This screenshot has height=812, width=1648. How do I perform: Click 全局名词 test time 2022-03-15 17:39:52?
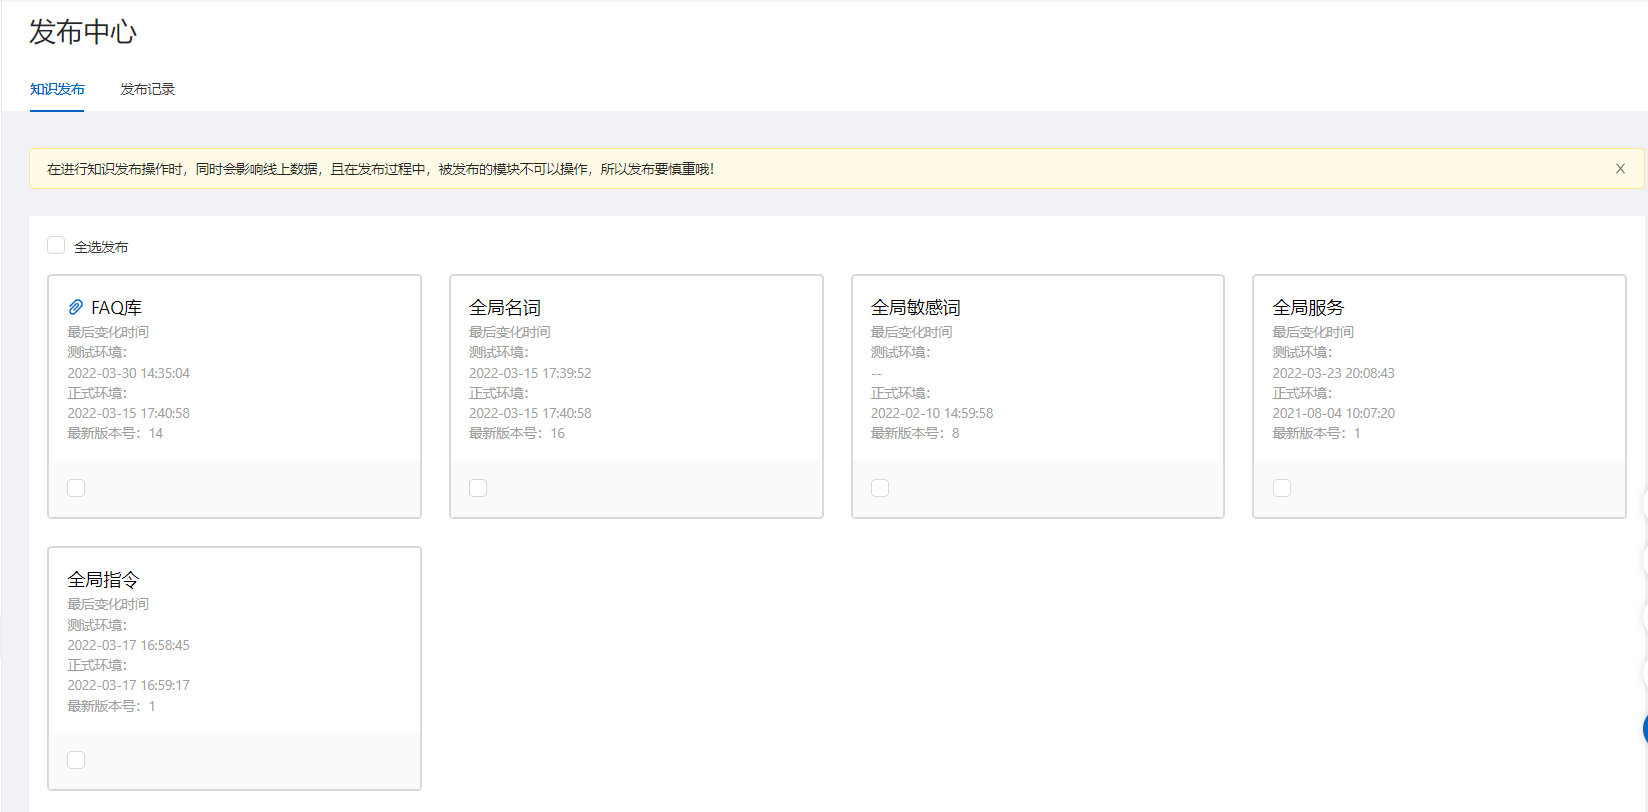(x=530, y=373)
